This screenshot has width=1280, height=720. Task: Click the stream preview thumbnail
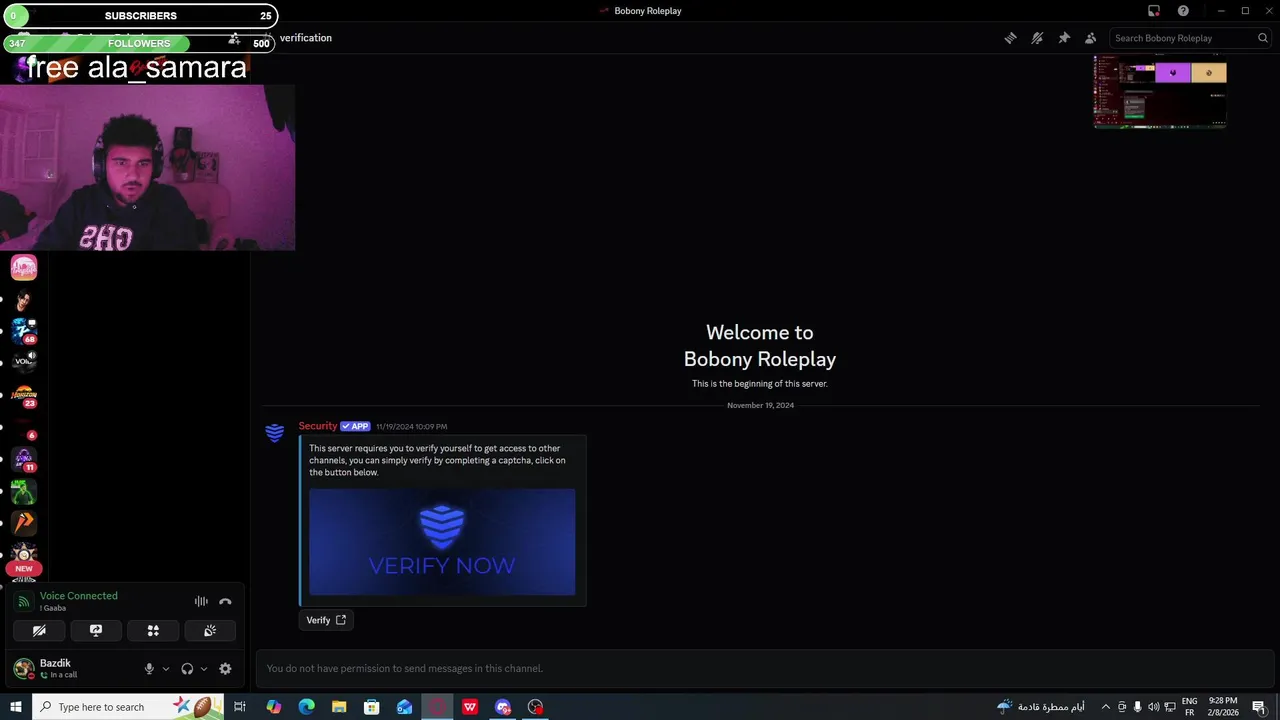point(1160,92)
